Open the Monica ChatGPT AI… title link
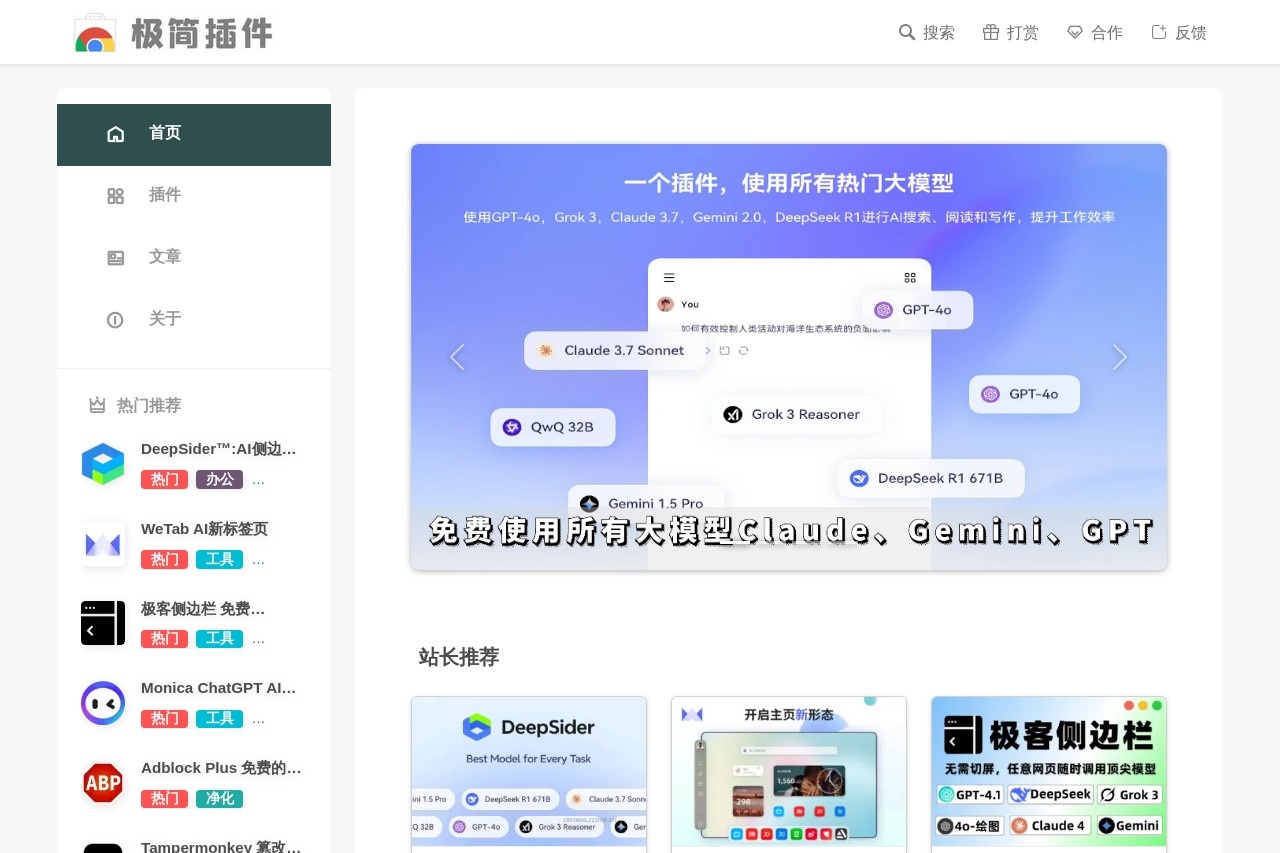 pos(219,688)
